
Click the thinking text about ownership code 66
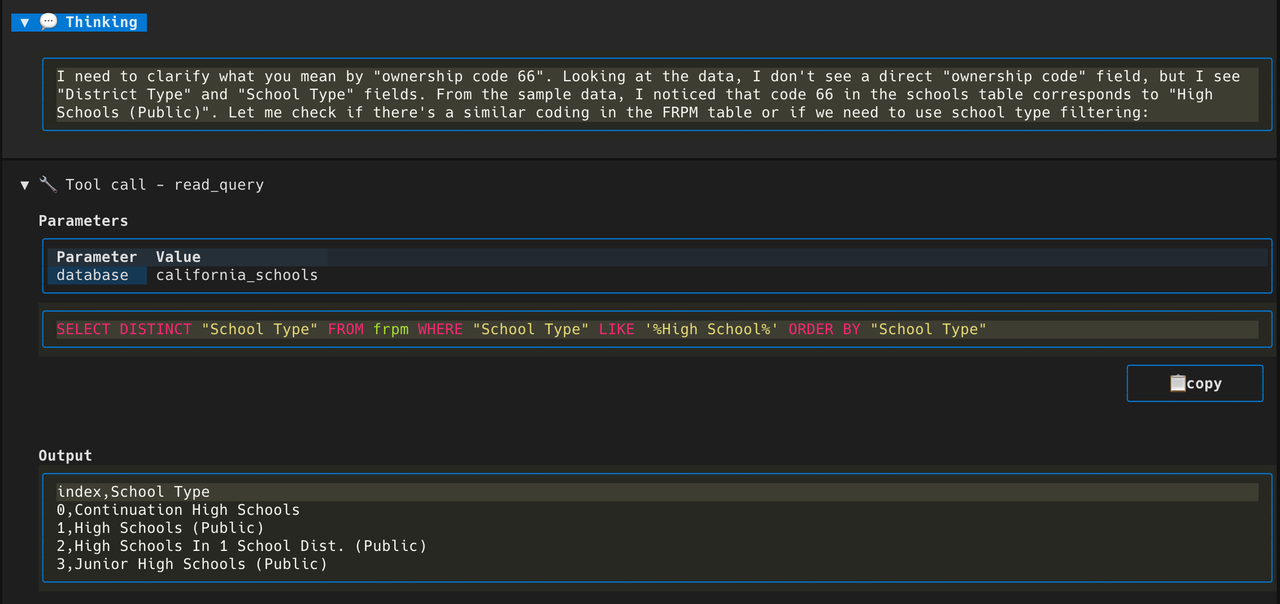(x=650, y=94)
